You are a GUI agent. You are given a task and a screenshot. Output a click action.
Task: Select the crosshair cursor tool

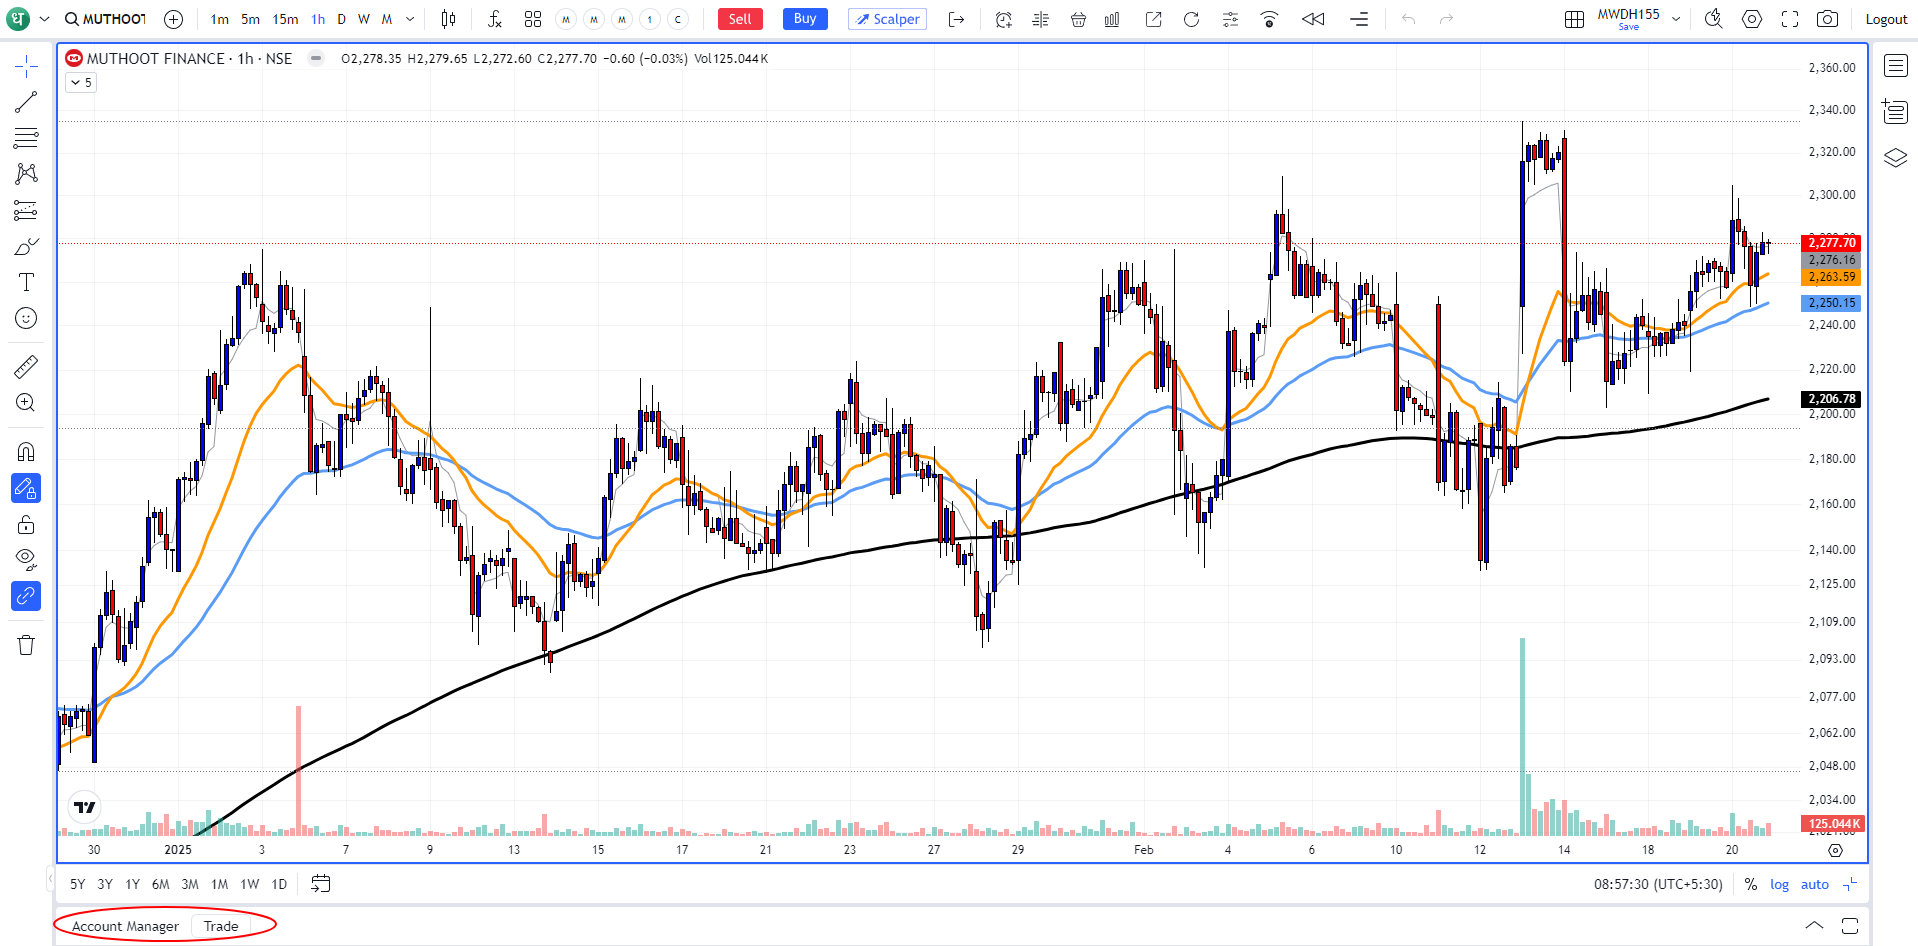[x=26, y=67]
